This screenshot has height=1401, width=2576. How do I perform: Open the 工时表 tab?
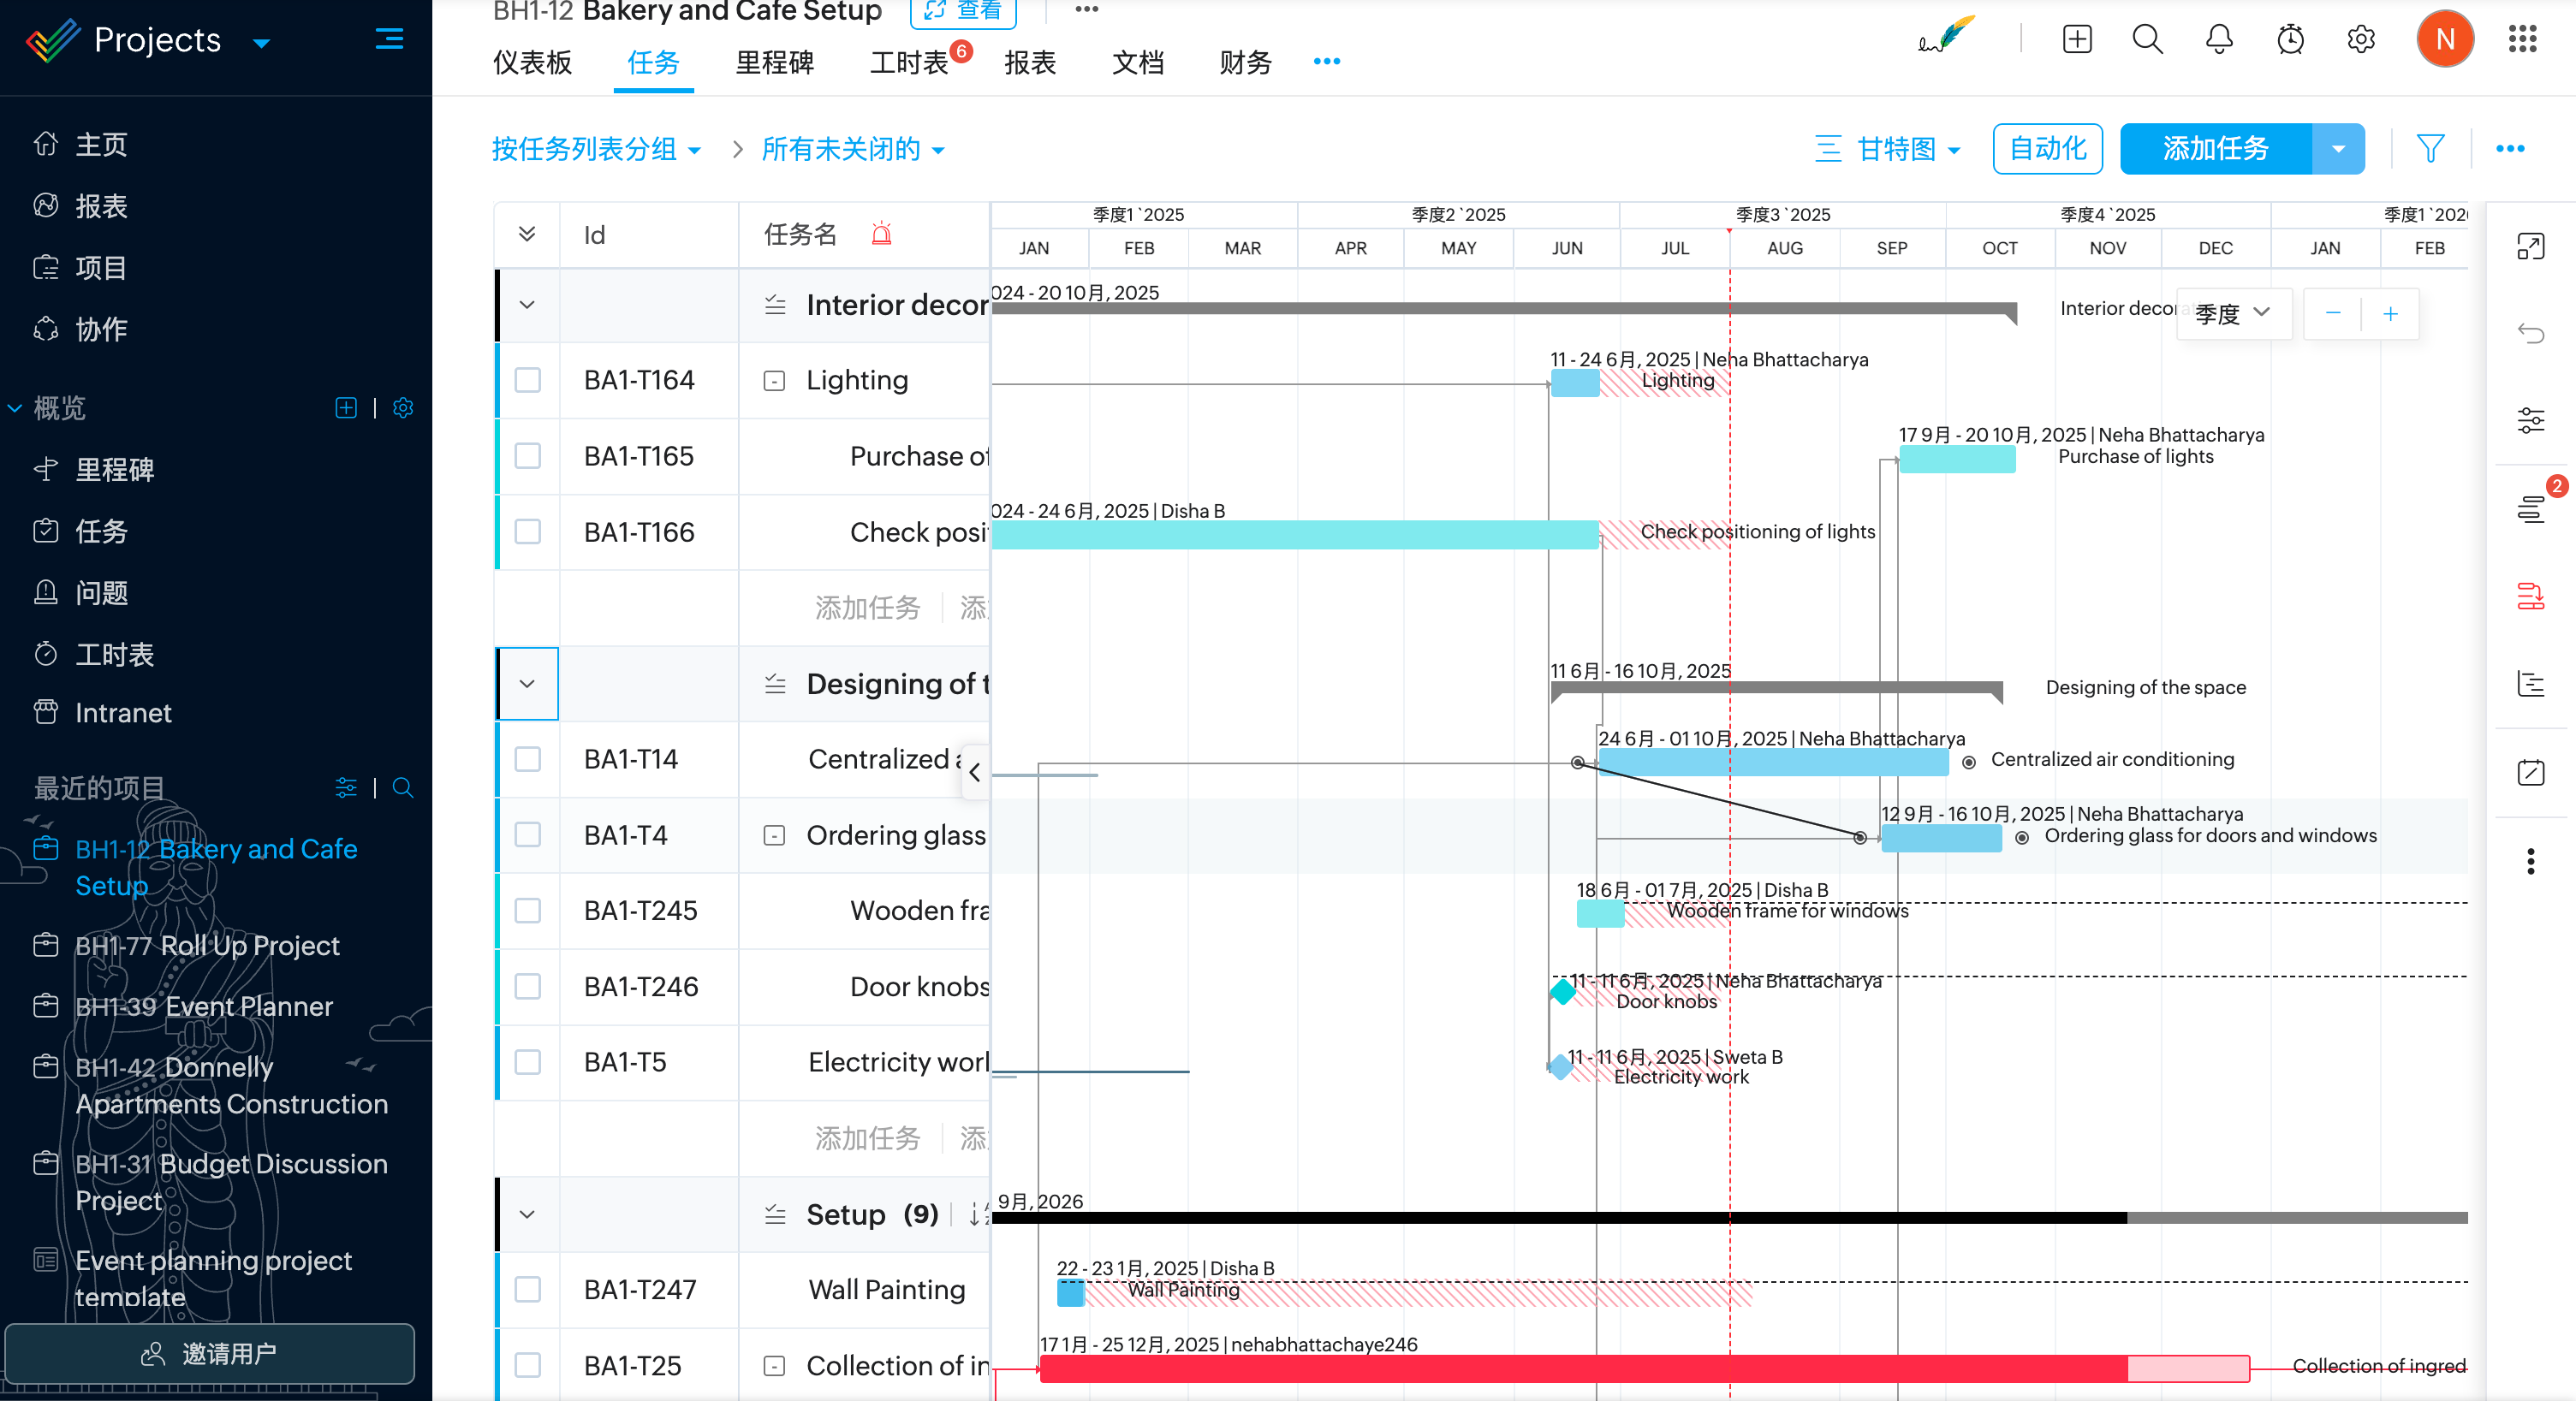click(x=908, y=63)
